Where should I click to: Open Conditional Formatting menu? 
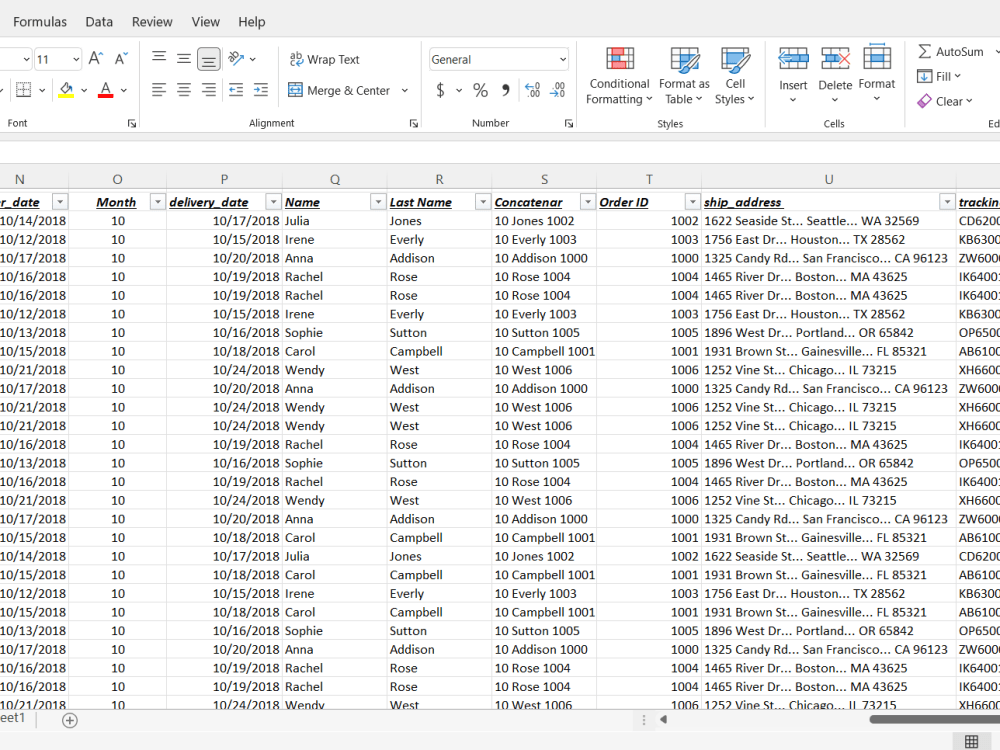[619, 76]
